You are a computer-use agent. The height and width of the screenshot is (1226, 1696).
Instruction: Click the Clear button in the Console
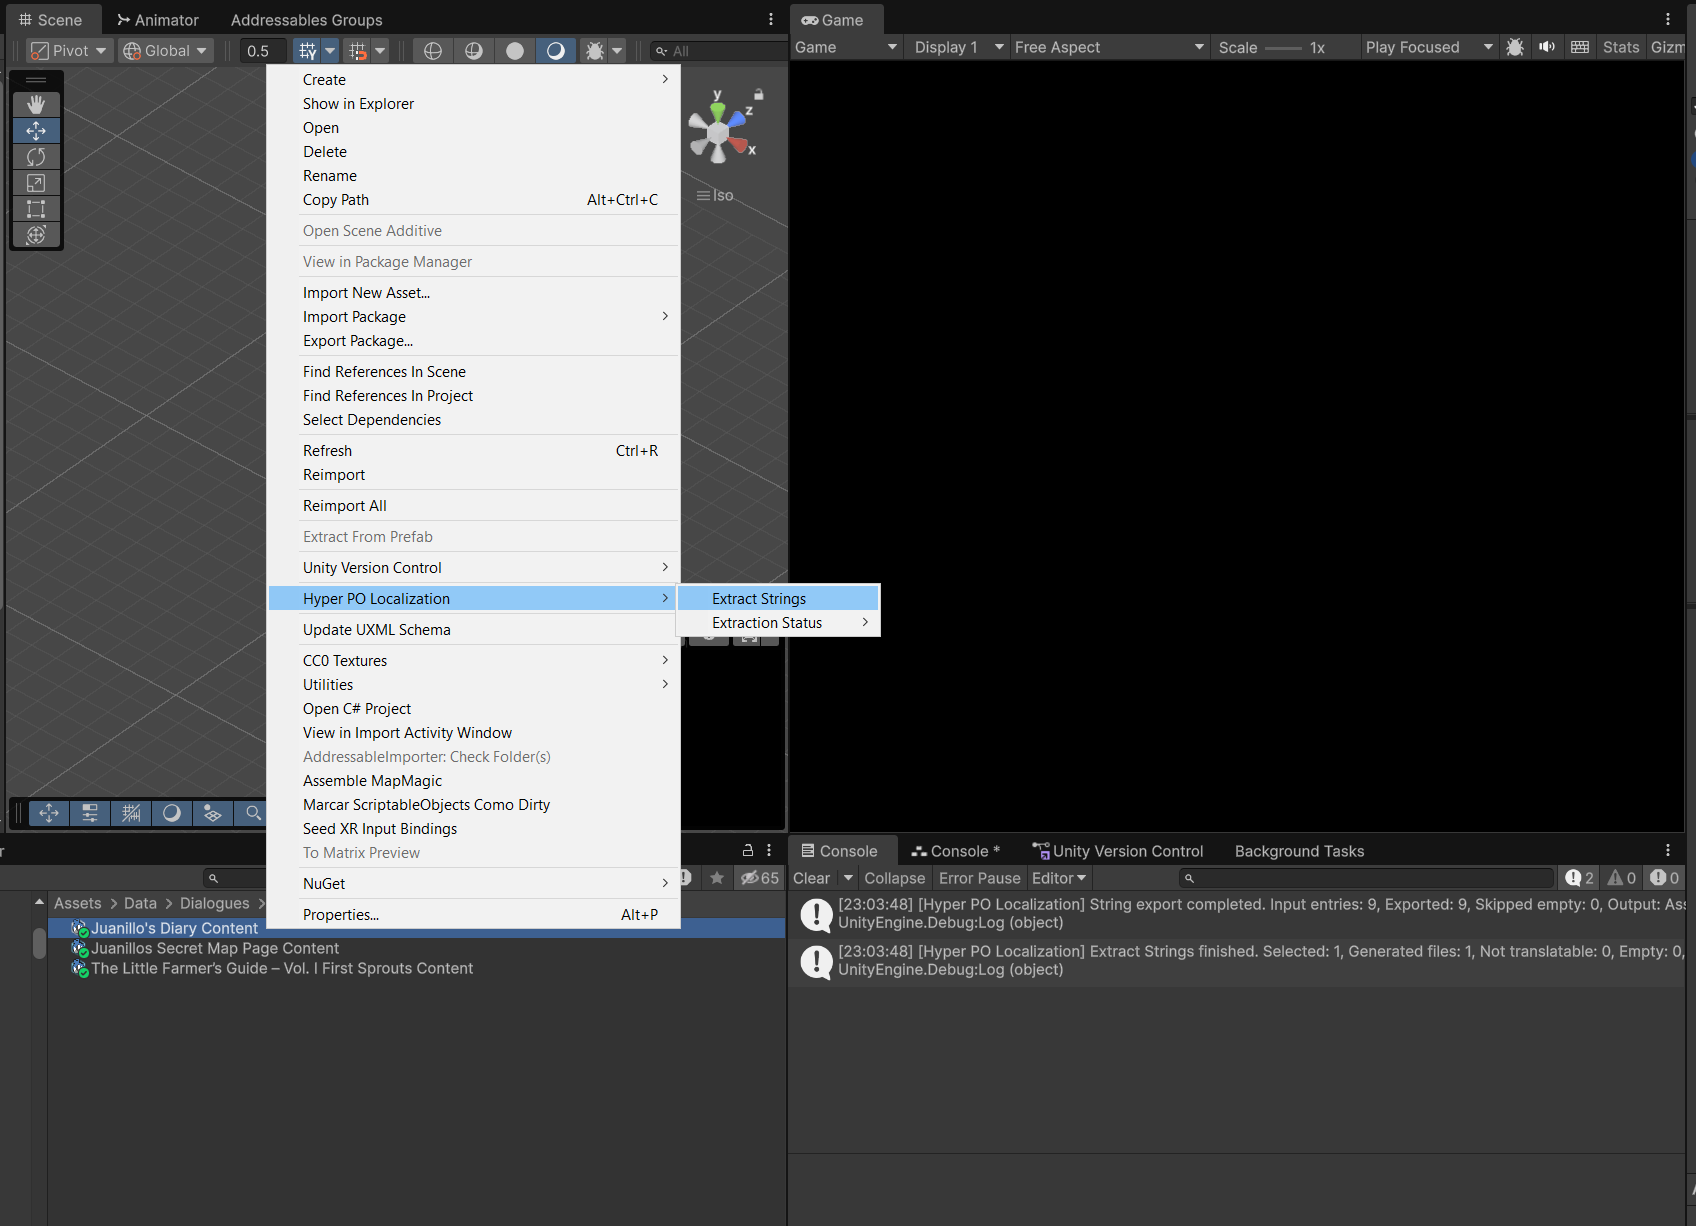(x=810, y=877)
